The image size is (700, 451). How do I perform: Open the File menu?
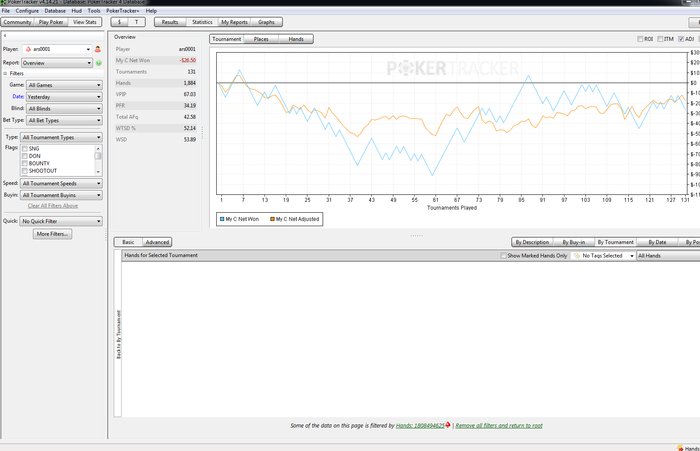coord(6,11)
